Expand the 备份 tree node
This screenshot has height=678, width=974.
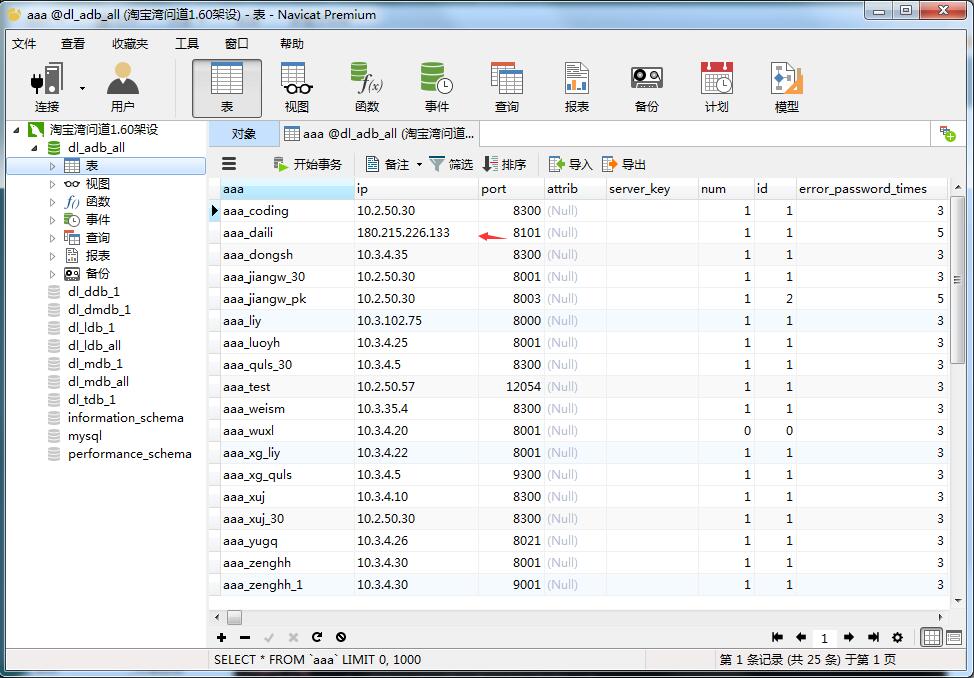(x=52, y=274)
